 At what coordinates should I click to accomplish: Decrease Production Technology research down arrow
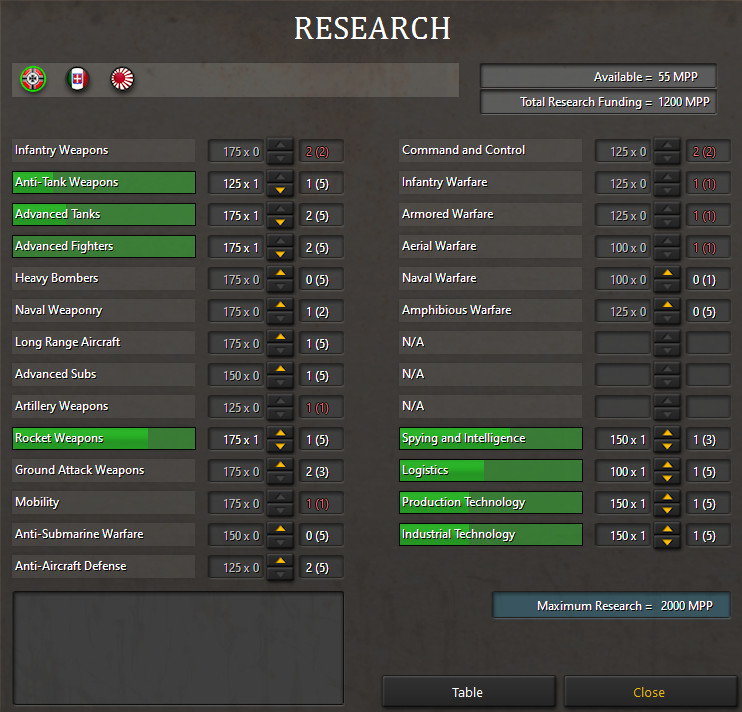[x=667, y=510]
